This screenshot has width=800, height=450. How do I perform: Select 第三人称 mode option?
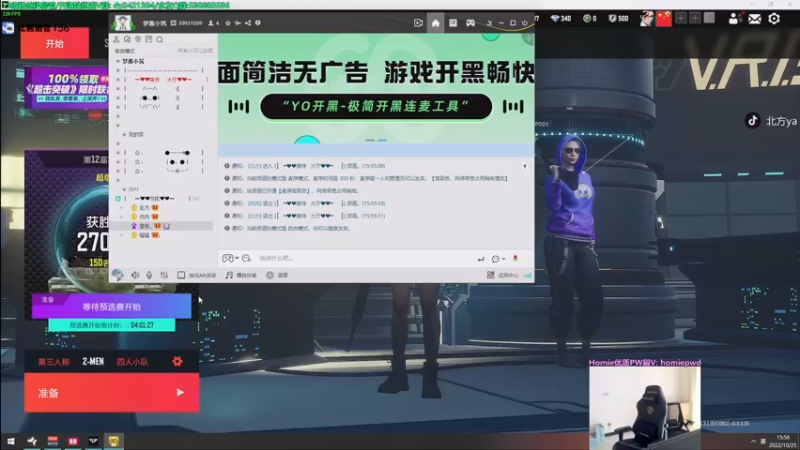pyautogui.click(x=54, y=362)
